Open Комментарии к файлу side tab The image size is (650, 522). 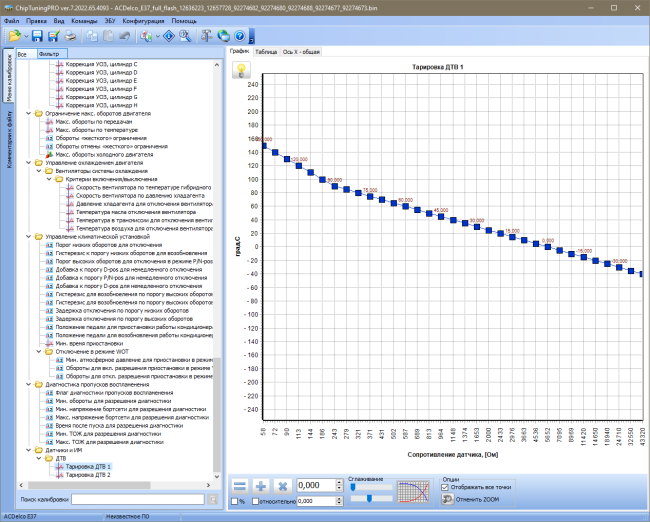click(x=9, y=139)
